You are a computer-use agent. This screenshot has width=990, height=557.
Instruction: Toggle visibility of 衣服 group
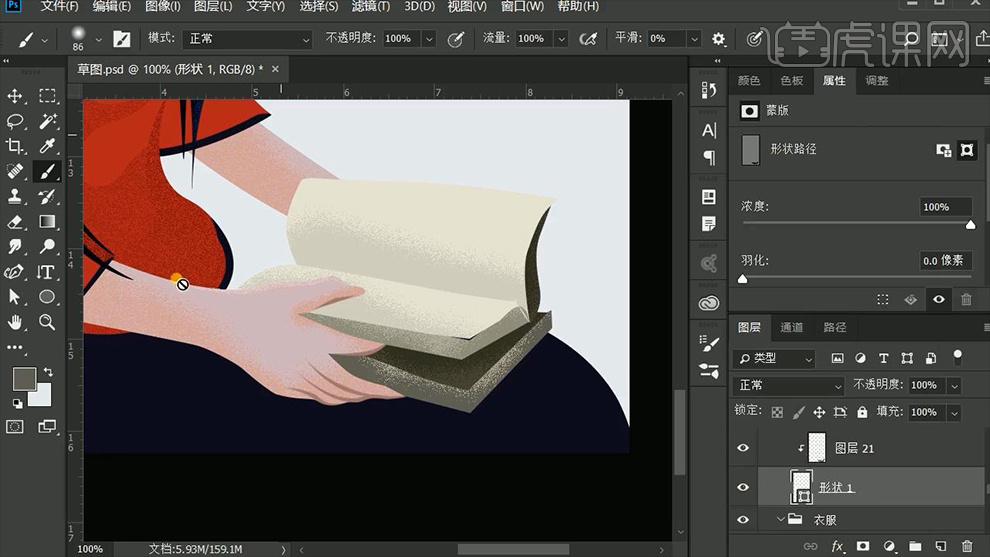(743, 520)
